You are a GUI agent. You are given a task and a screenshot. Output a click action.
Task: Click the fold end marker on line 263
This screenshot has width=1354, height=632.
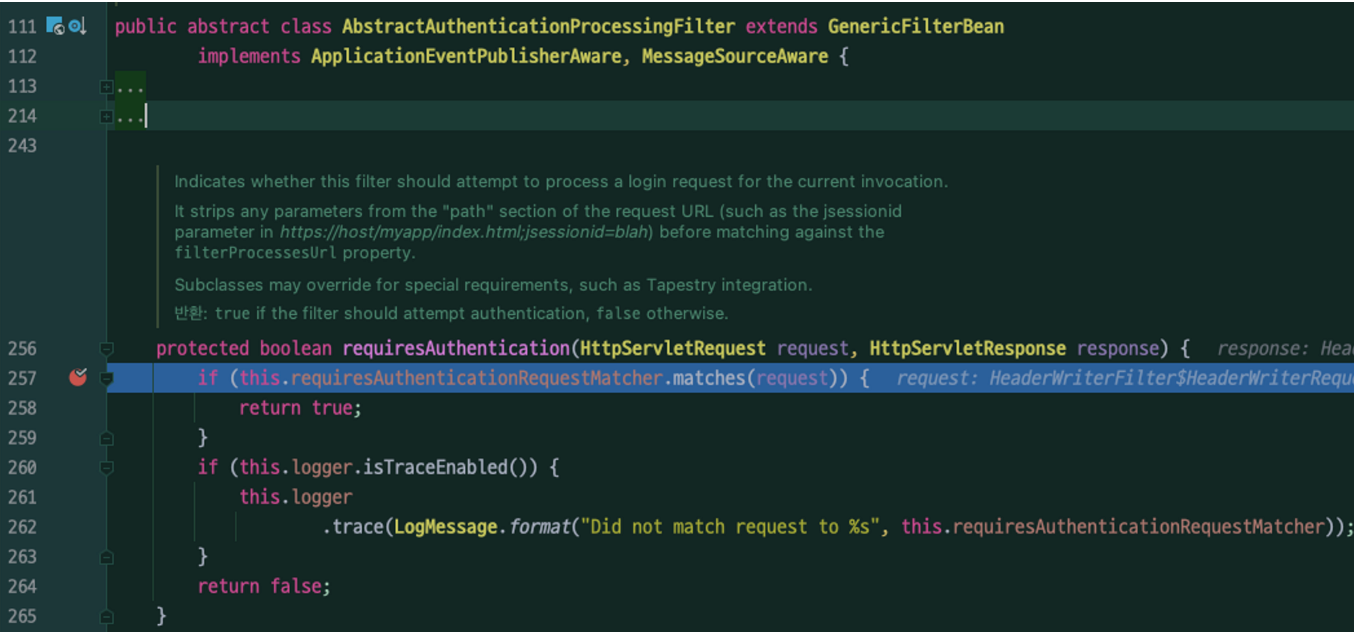click(x=107, y=557)
